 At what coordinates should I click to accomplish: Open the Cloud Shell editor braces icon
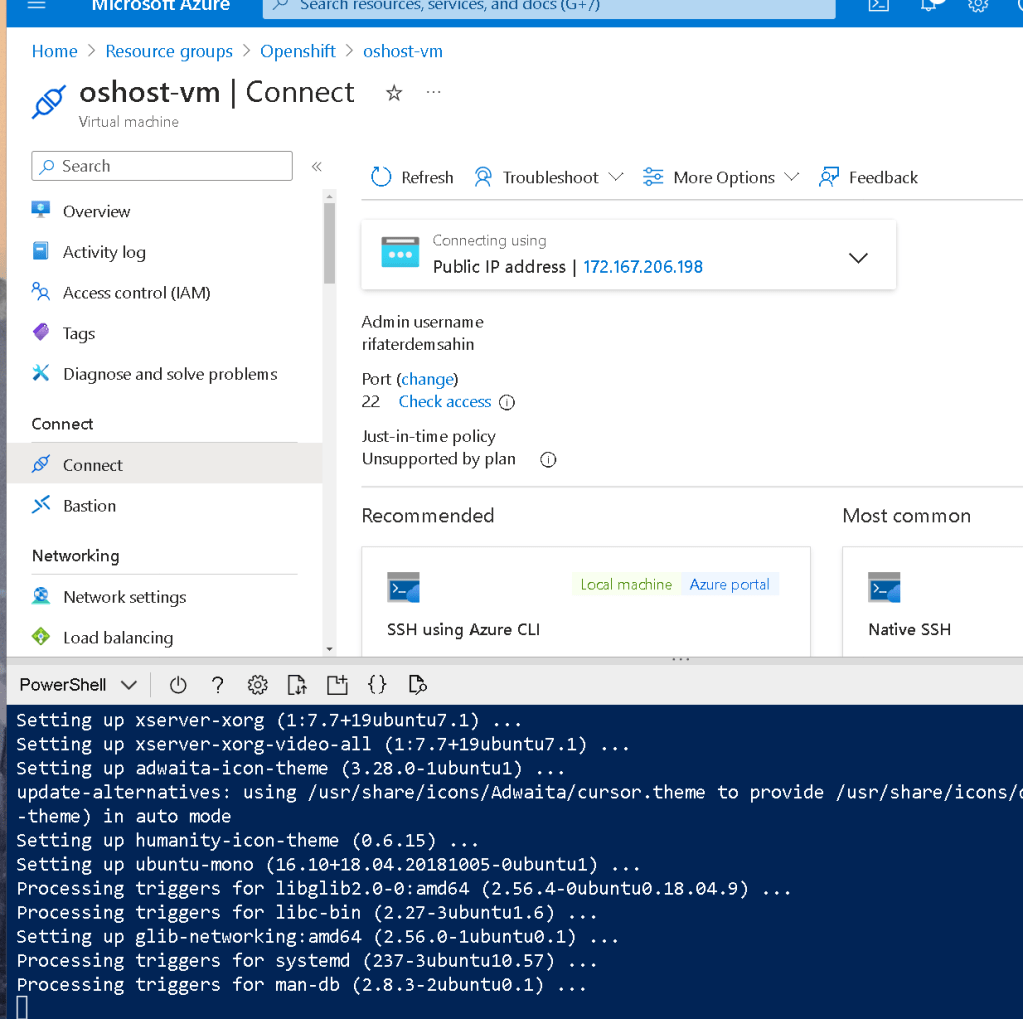pos(377,684)
